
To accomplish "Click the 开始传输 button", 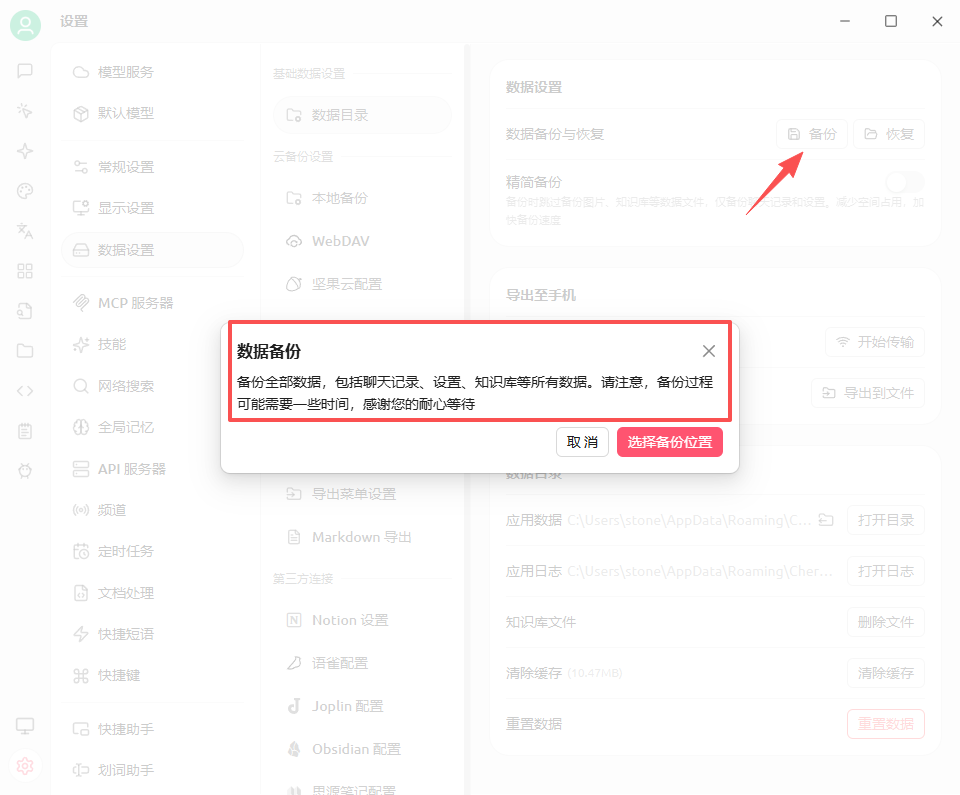I will 875,342.
